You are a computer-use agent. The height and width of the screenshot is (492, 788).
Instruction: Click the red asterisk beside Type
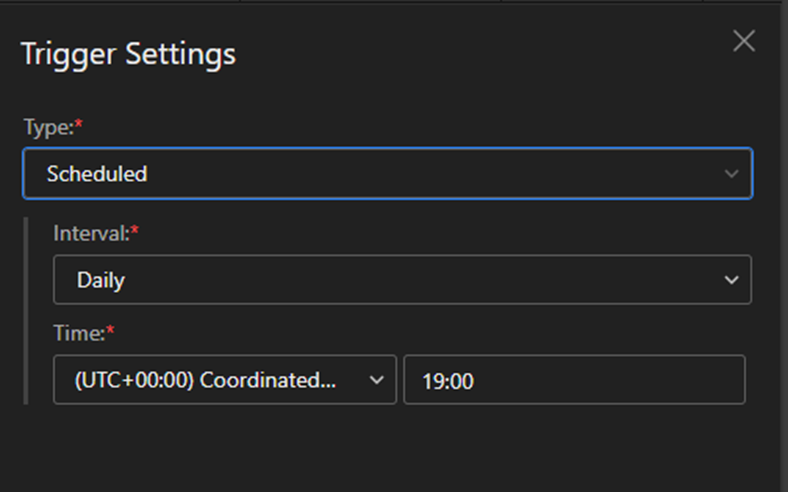pos(79,125)
